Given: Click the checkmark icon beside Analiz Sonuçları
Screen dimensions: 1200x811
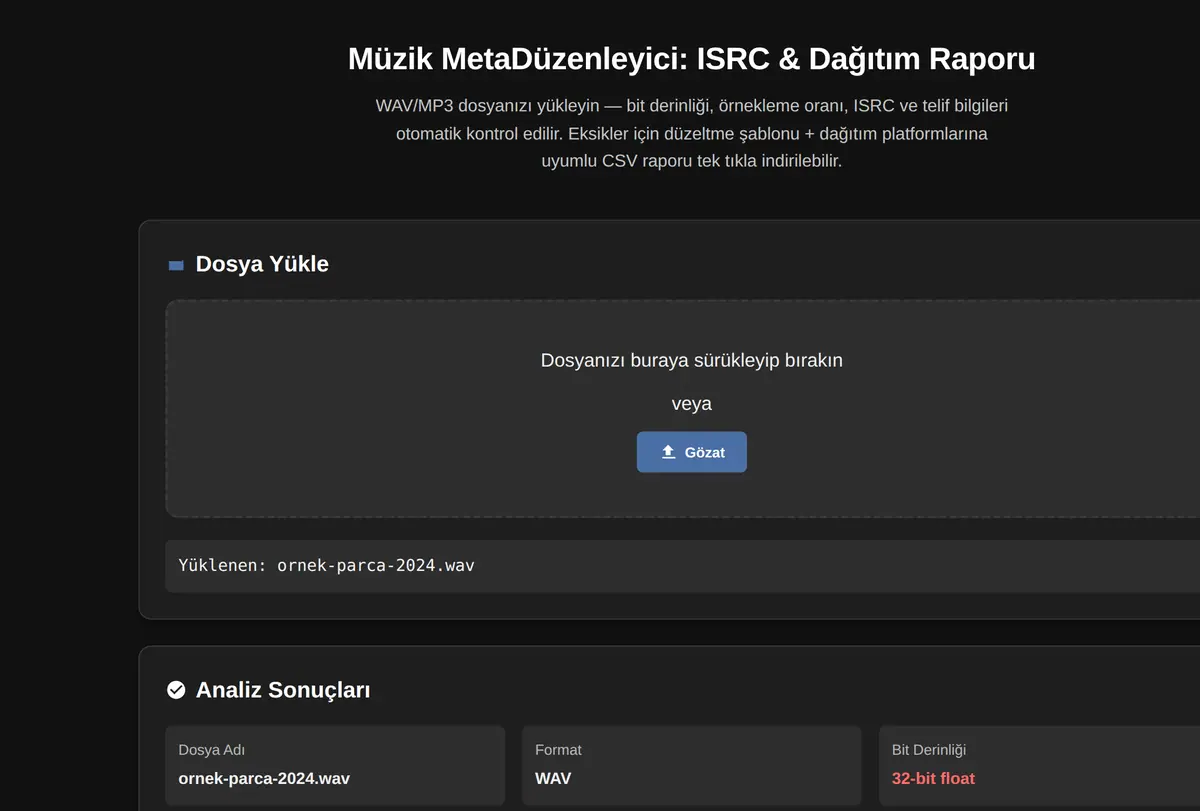Looking at the screenshot, I should 176,690.
